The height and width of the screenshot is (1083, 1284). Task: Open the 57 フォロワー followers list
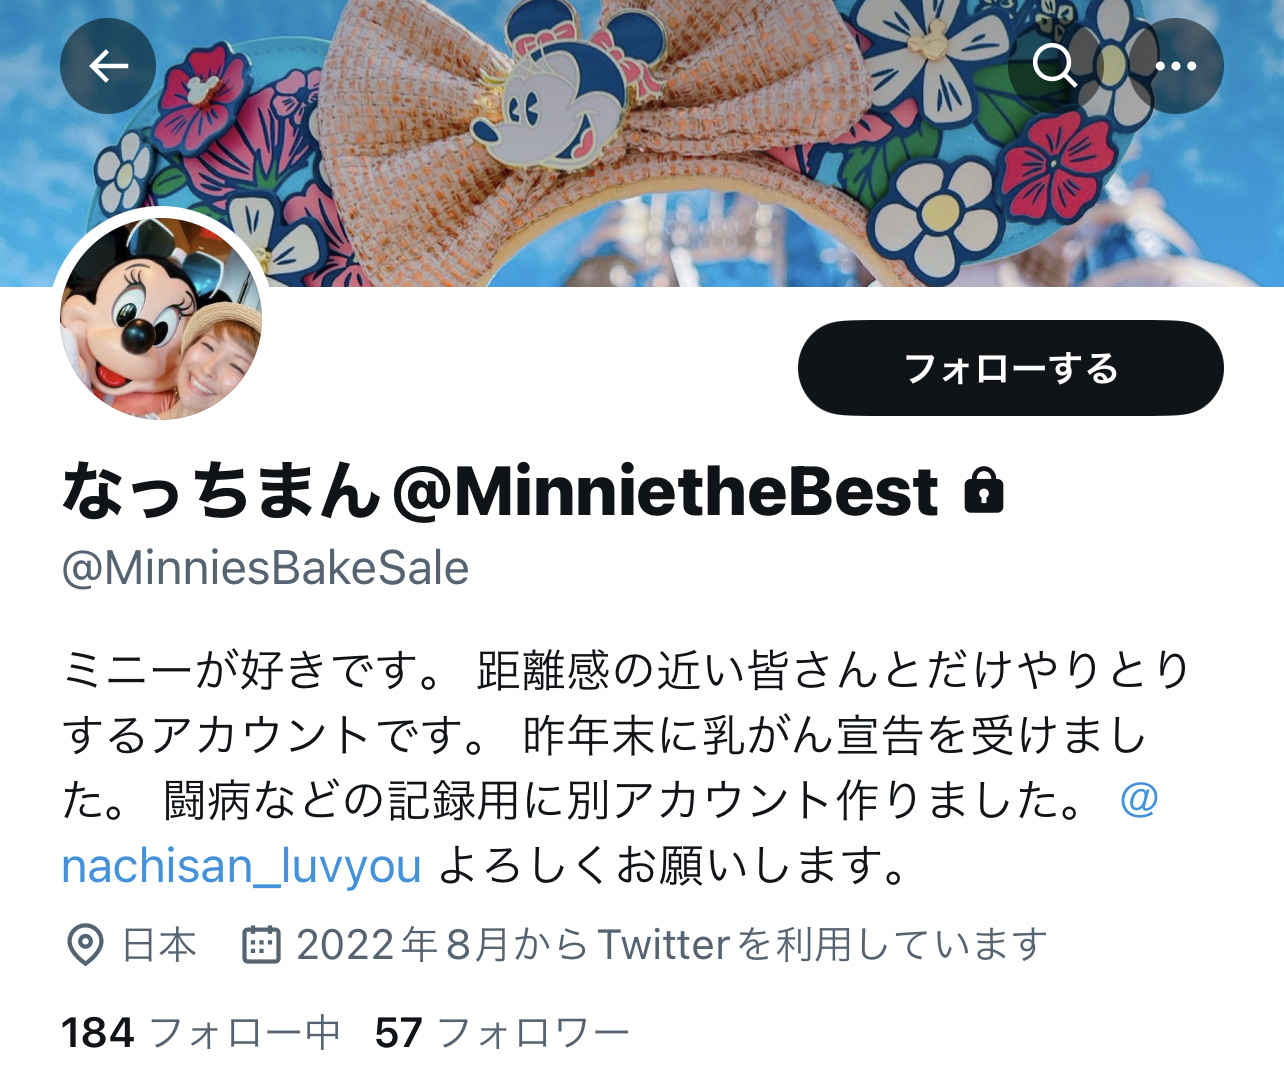(x=502, y=1033)
